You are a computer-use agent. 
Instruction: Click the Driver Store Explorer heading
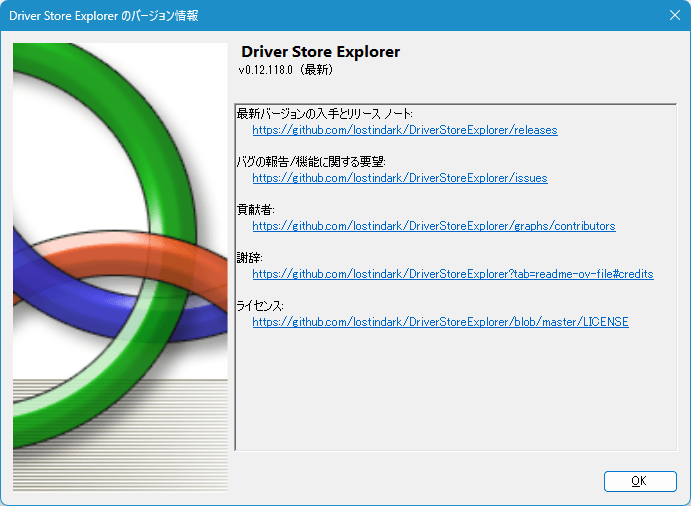coord(320,52)
